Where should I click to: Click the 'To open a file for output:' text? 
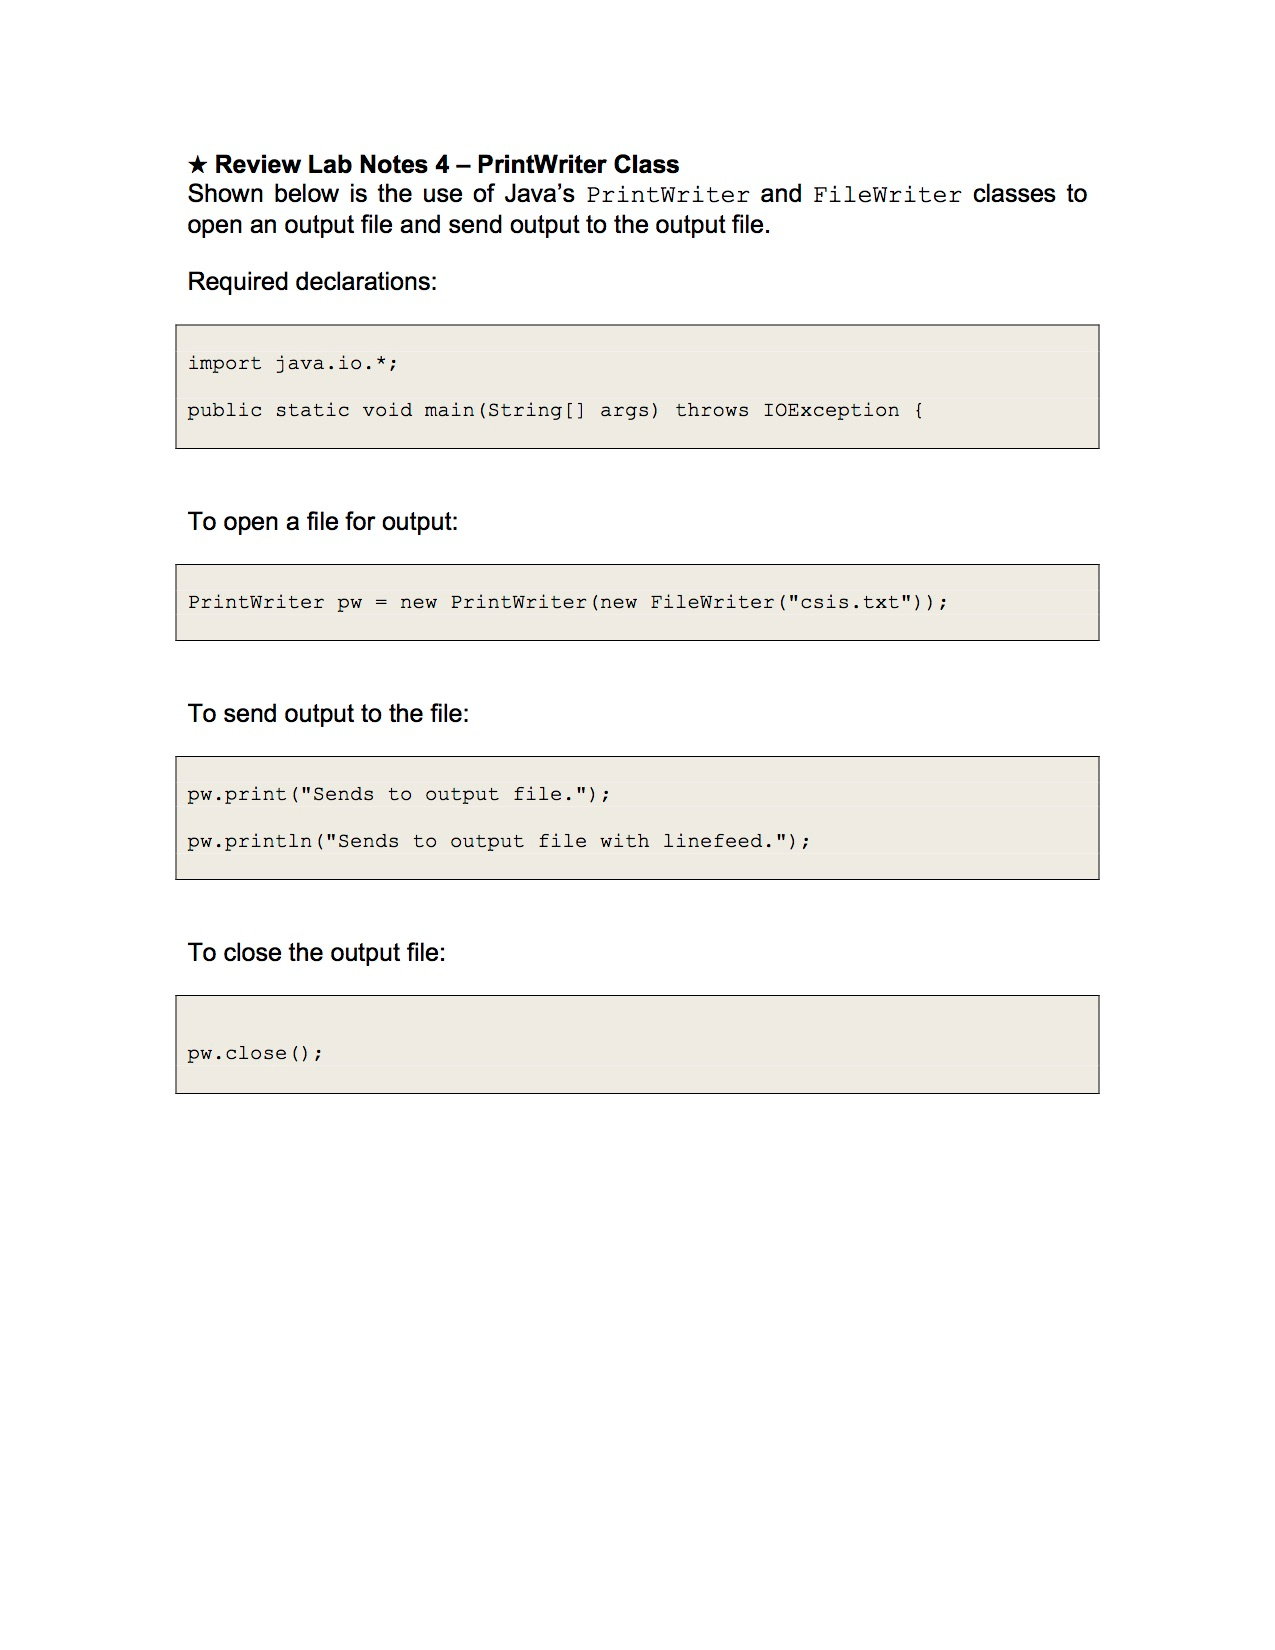coord(322,522)
